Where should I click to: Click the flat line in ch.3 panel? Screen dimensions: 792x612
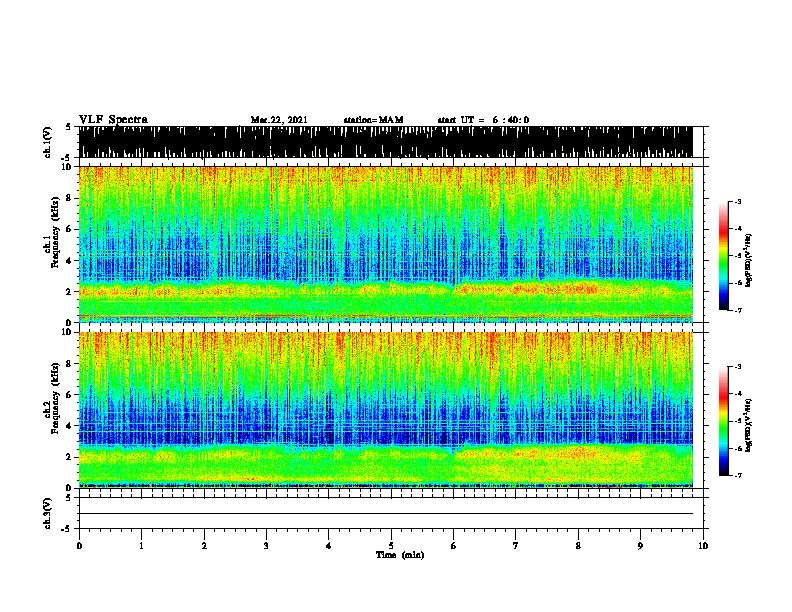385,514
